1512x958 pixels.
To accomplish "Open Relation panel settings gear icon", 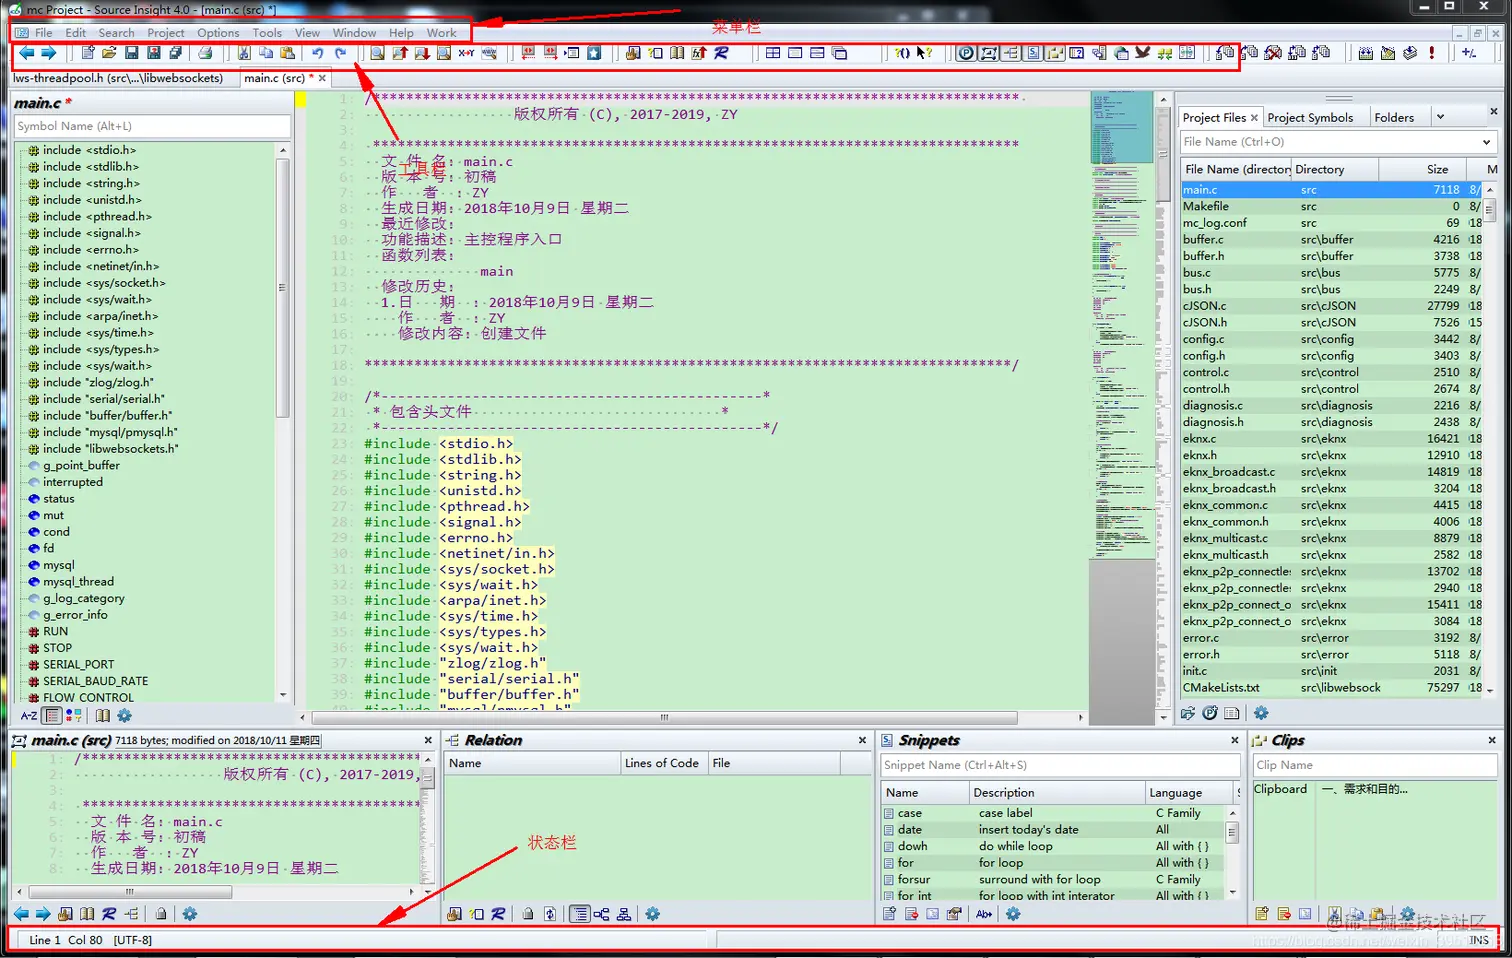I will tap(652, 914).
